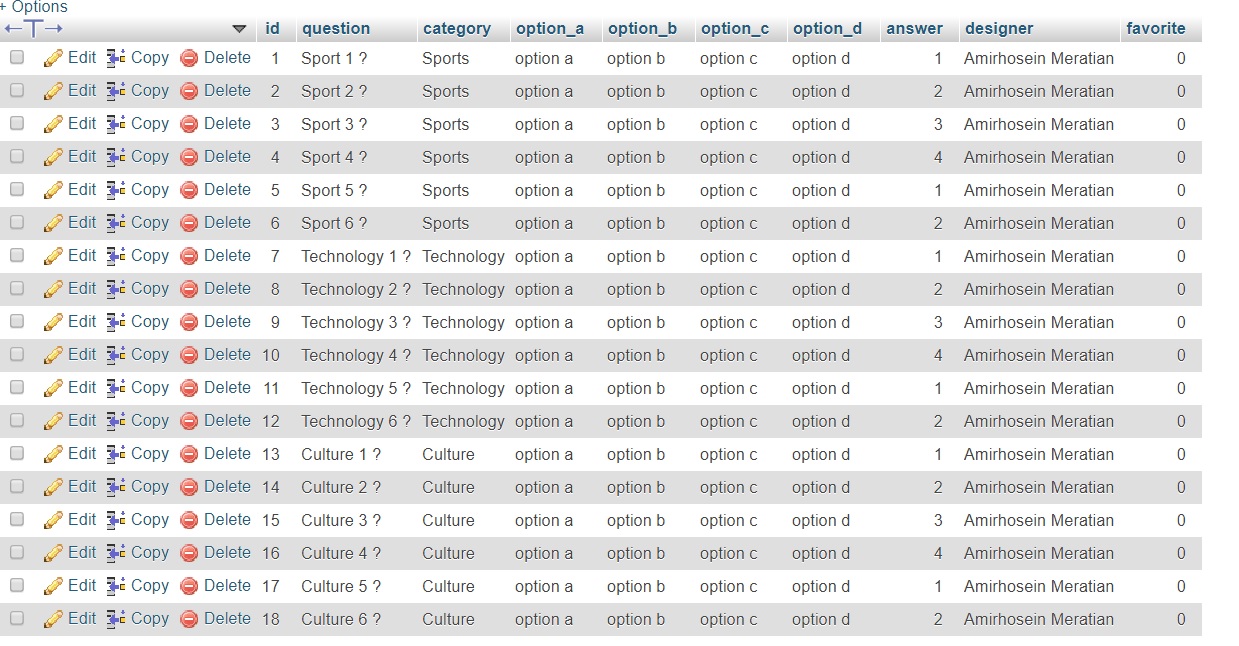Click the Copy icon for Sport 3 row

click(x=116, y=124)
